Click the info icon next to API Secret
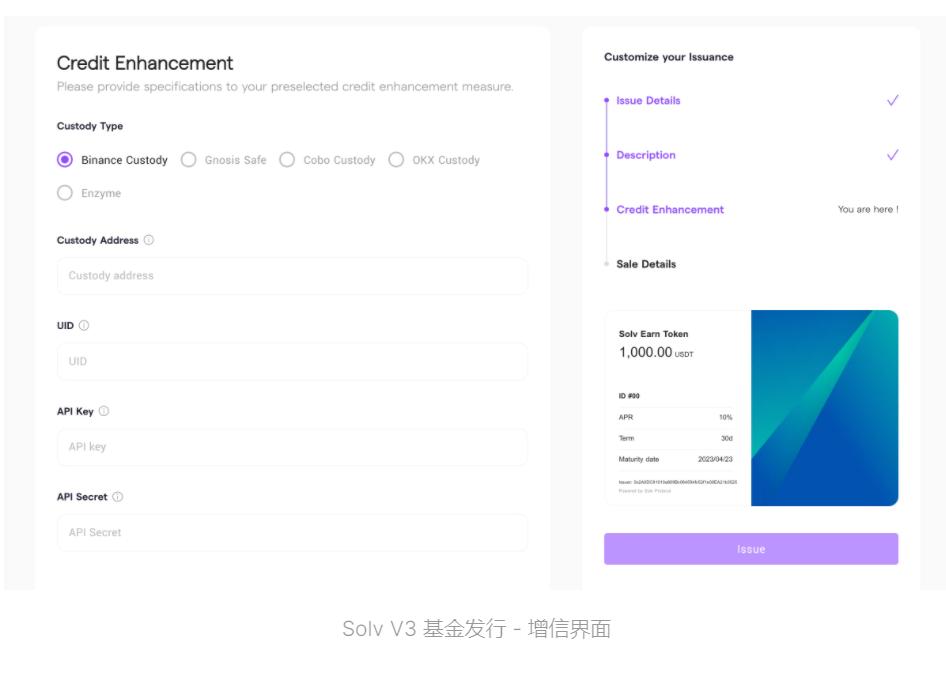 [118, 497]
